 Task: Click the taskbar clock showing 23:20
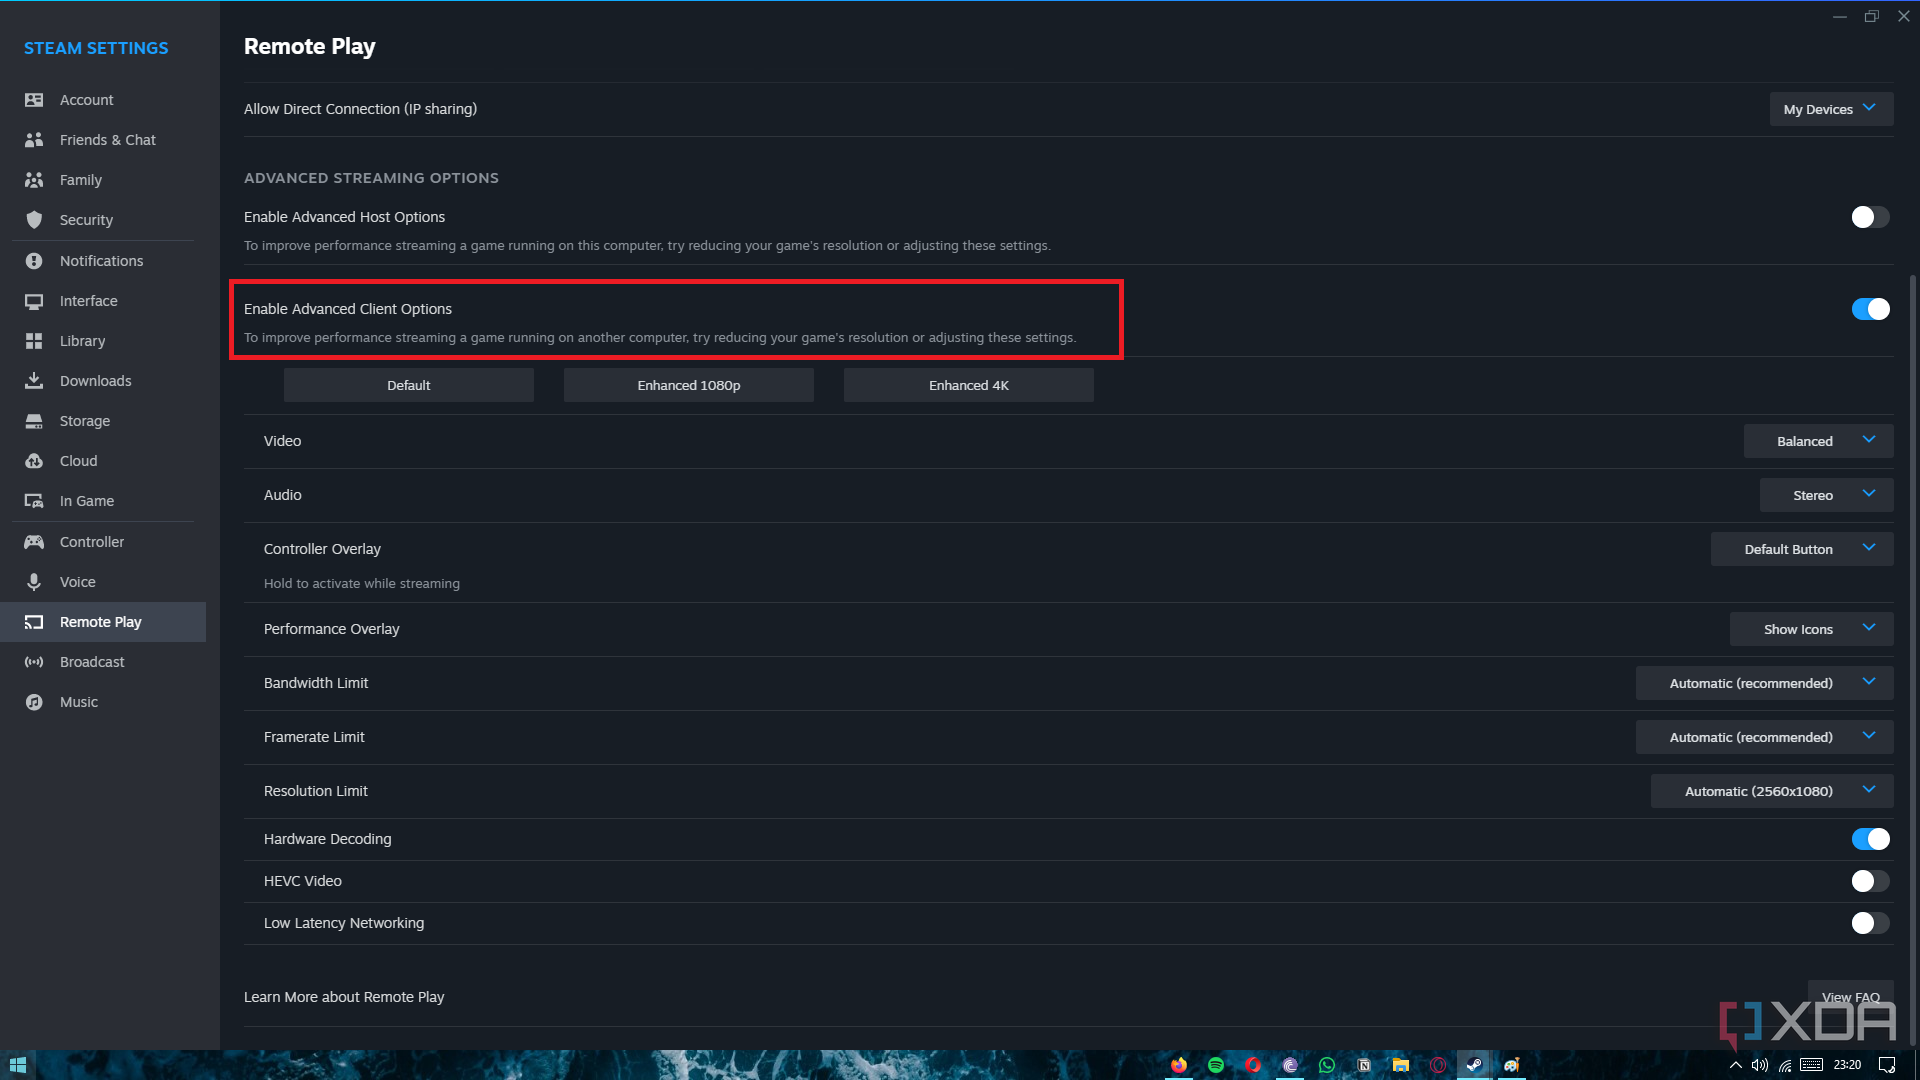(x=1847, y=1065)
